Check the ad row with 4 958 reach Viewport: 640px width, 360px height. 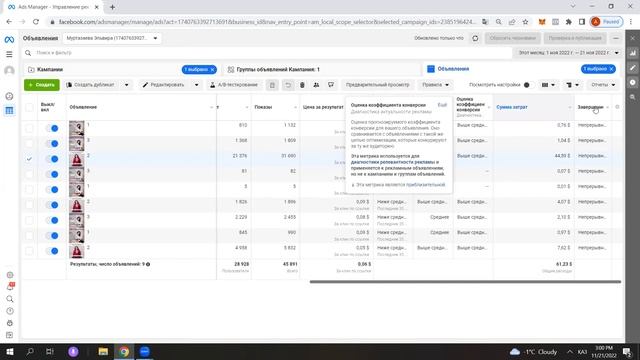(x=29, y=251)
